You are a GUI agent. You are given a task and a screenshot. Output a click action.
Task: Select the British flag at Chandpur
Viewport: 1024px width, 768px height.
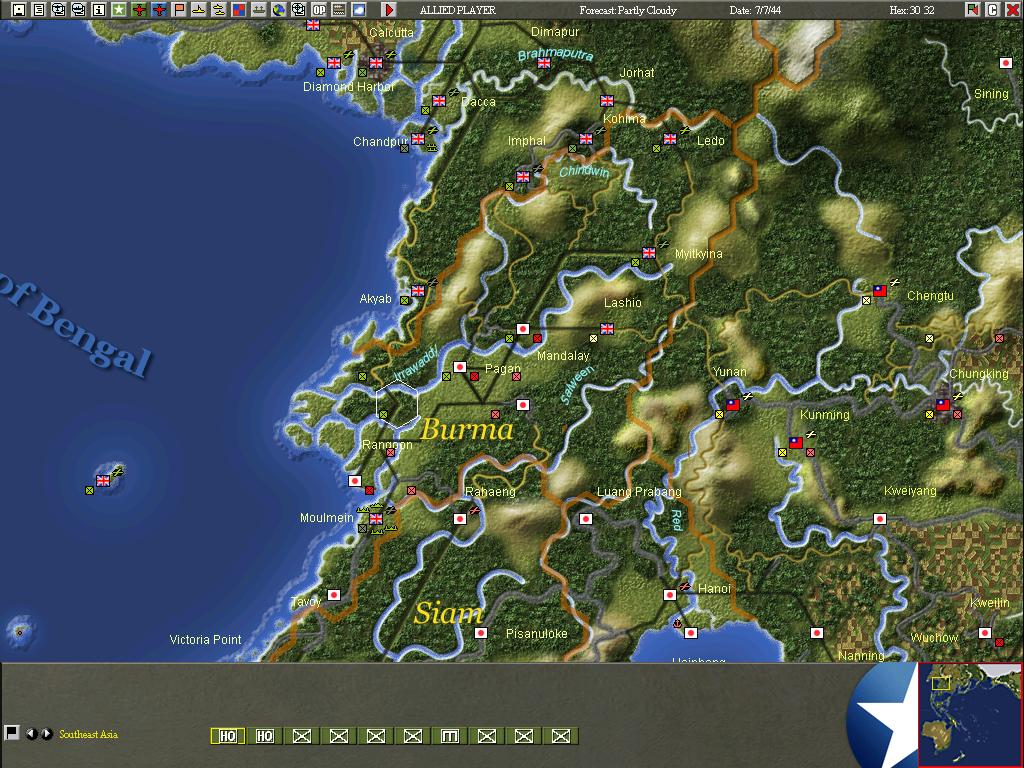pyautogui.click(x=418, y=138)
